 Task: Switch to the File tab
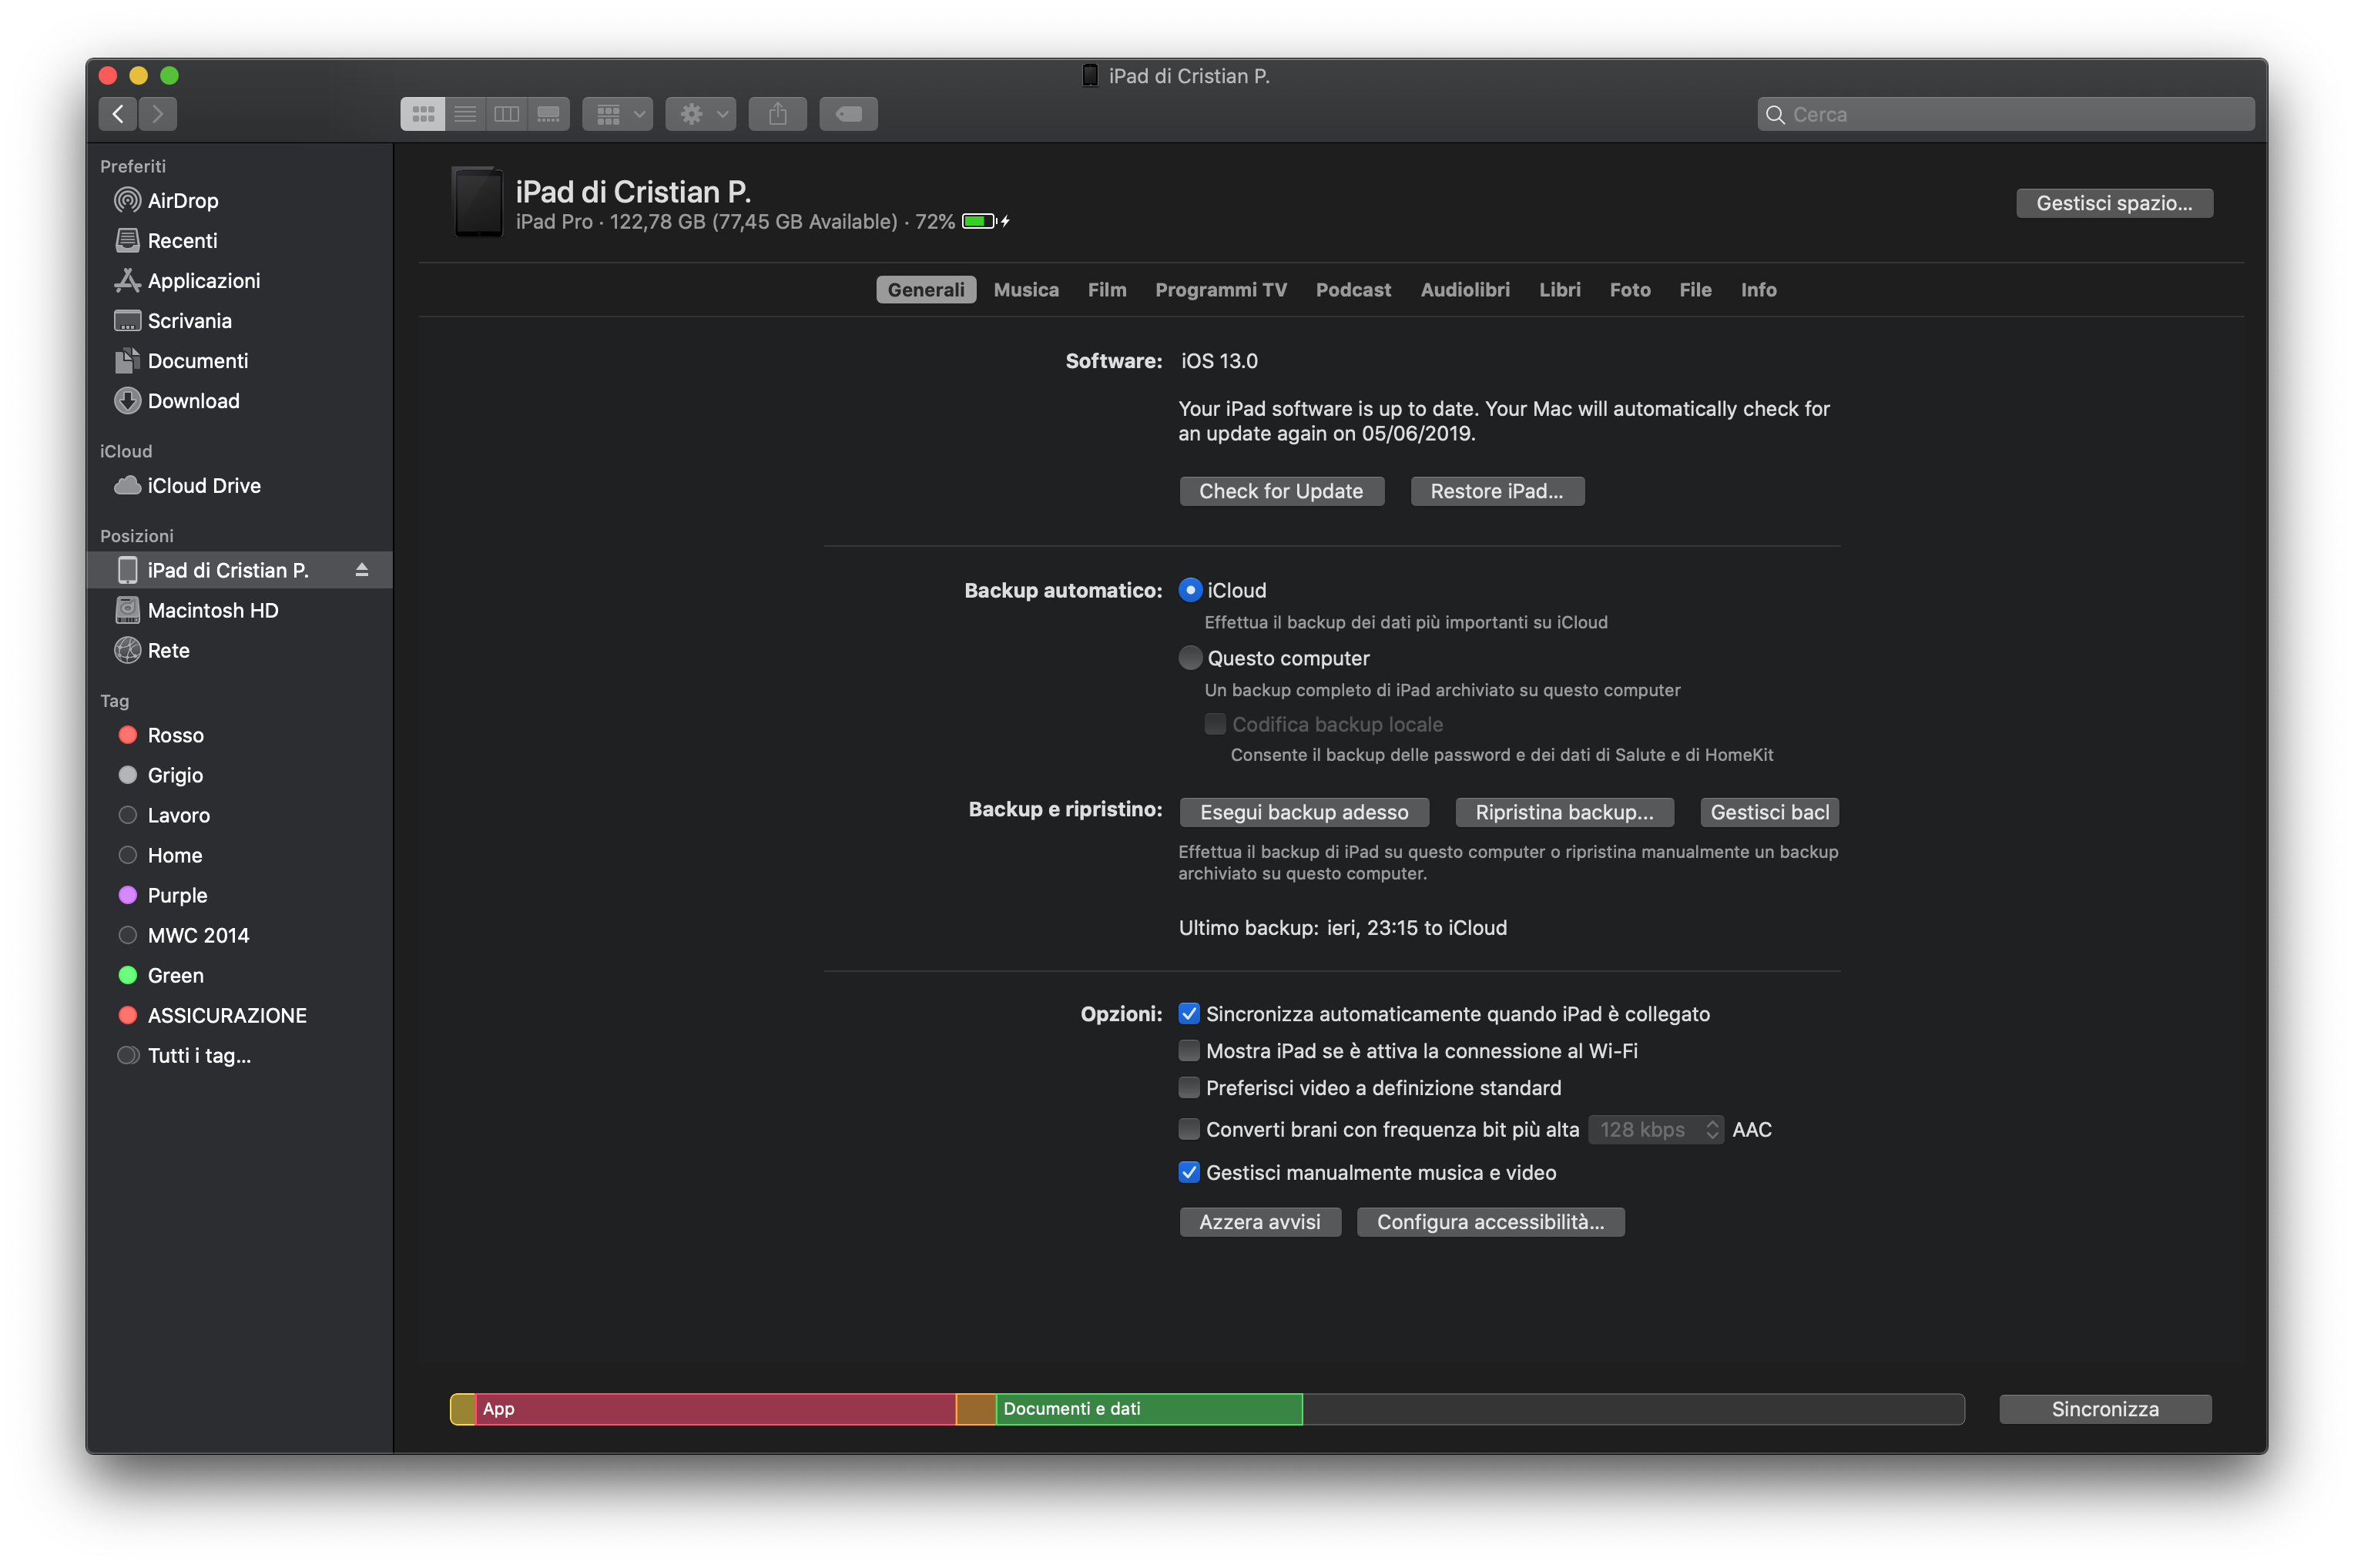[1695, 290]
